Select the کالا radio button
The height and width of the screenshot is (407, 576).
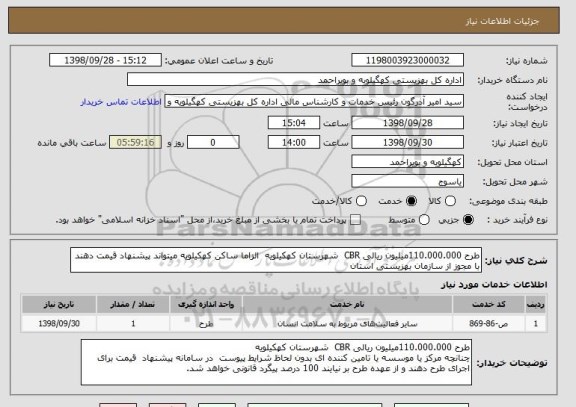pyautogui.click(x=450, y=201)
